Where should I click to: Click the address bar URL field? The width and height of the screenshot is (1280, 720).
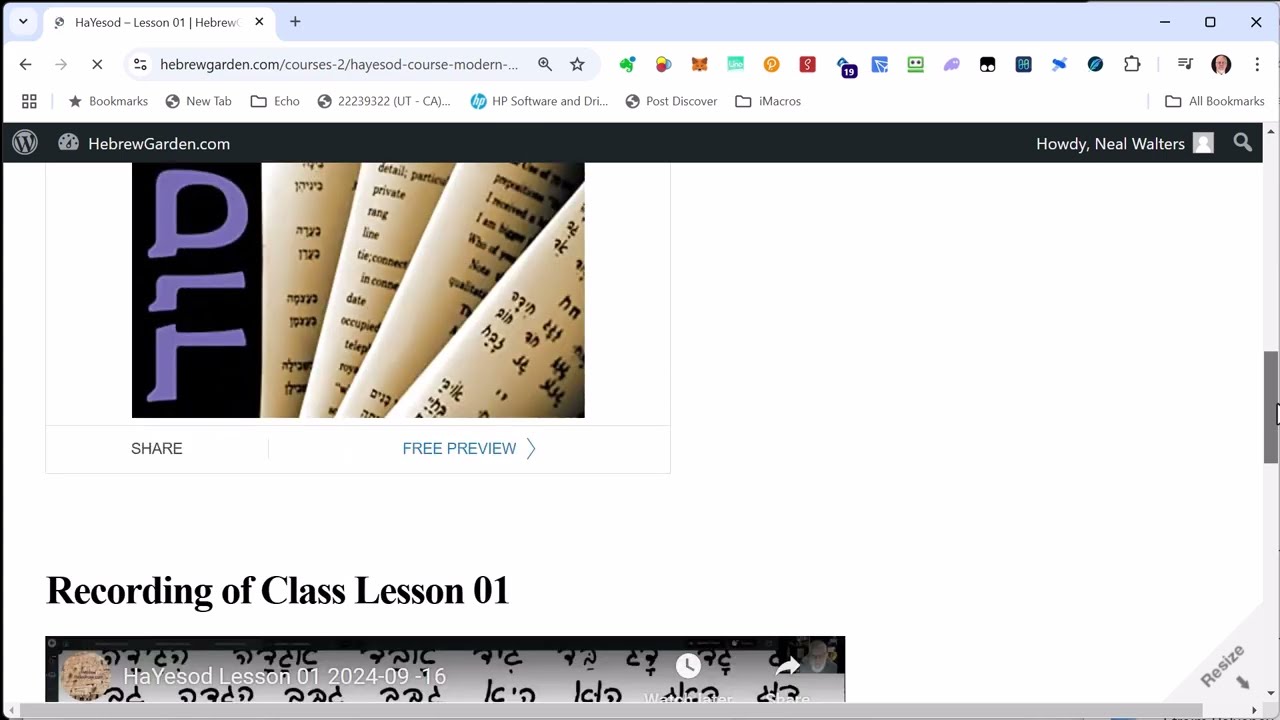339,64
